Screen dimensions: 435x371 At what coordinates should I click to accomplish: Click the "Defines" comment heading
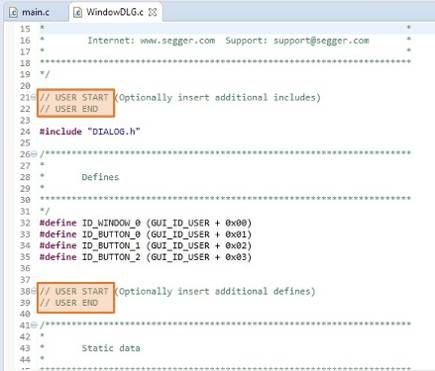(x=100, y=177)
